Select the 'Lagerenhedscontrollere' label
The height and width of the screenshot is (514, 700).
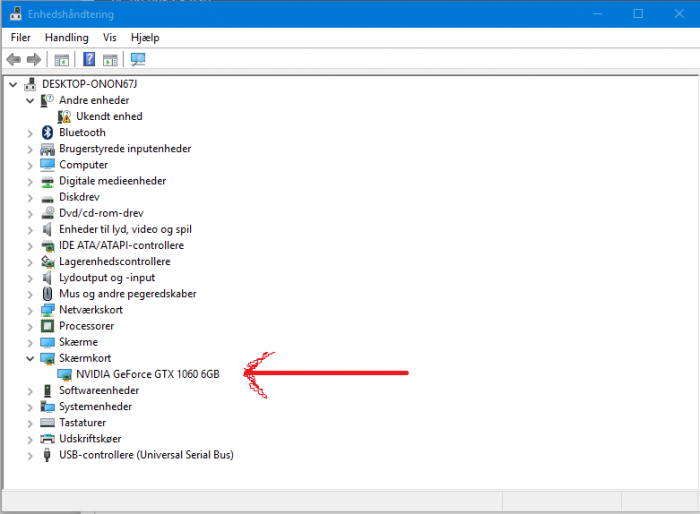[x=115, y=261]
